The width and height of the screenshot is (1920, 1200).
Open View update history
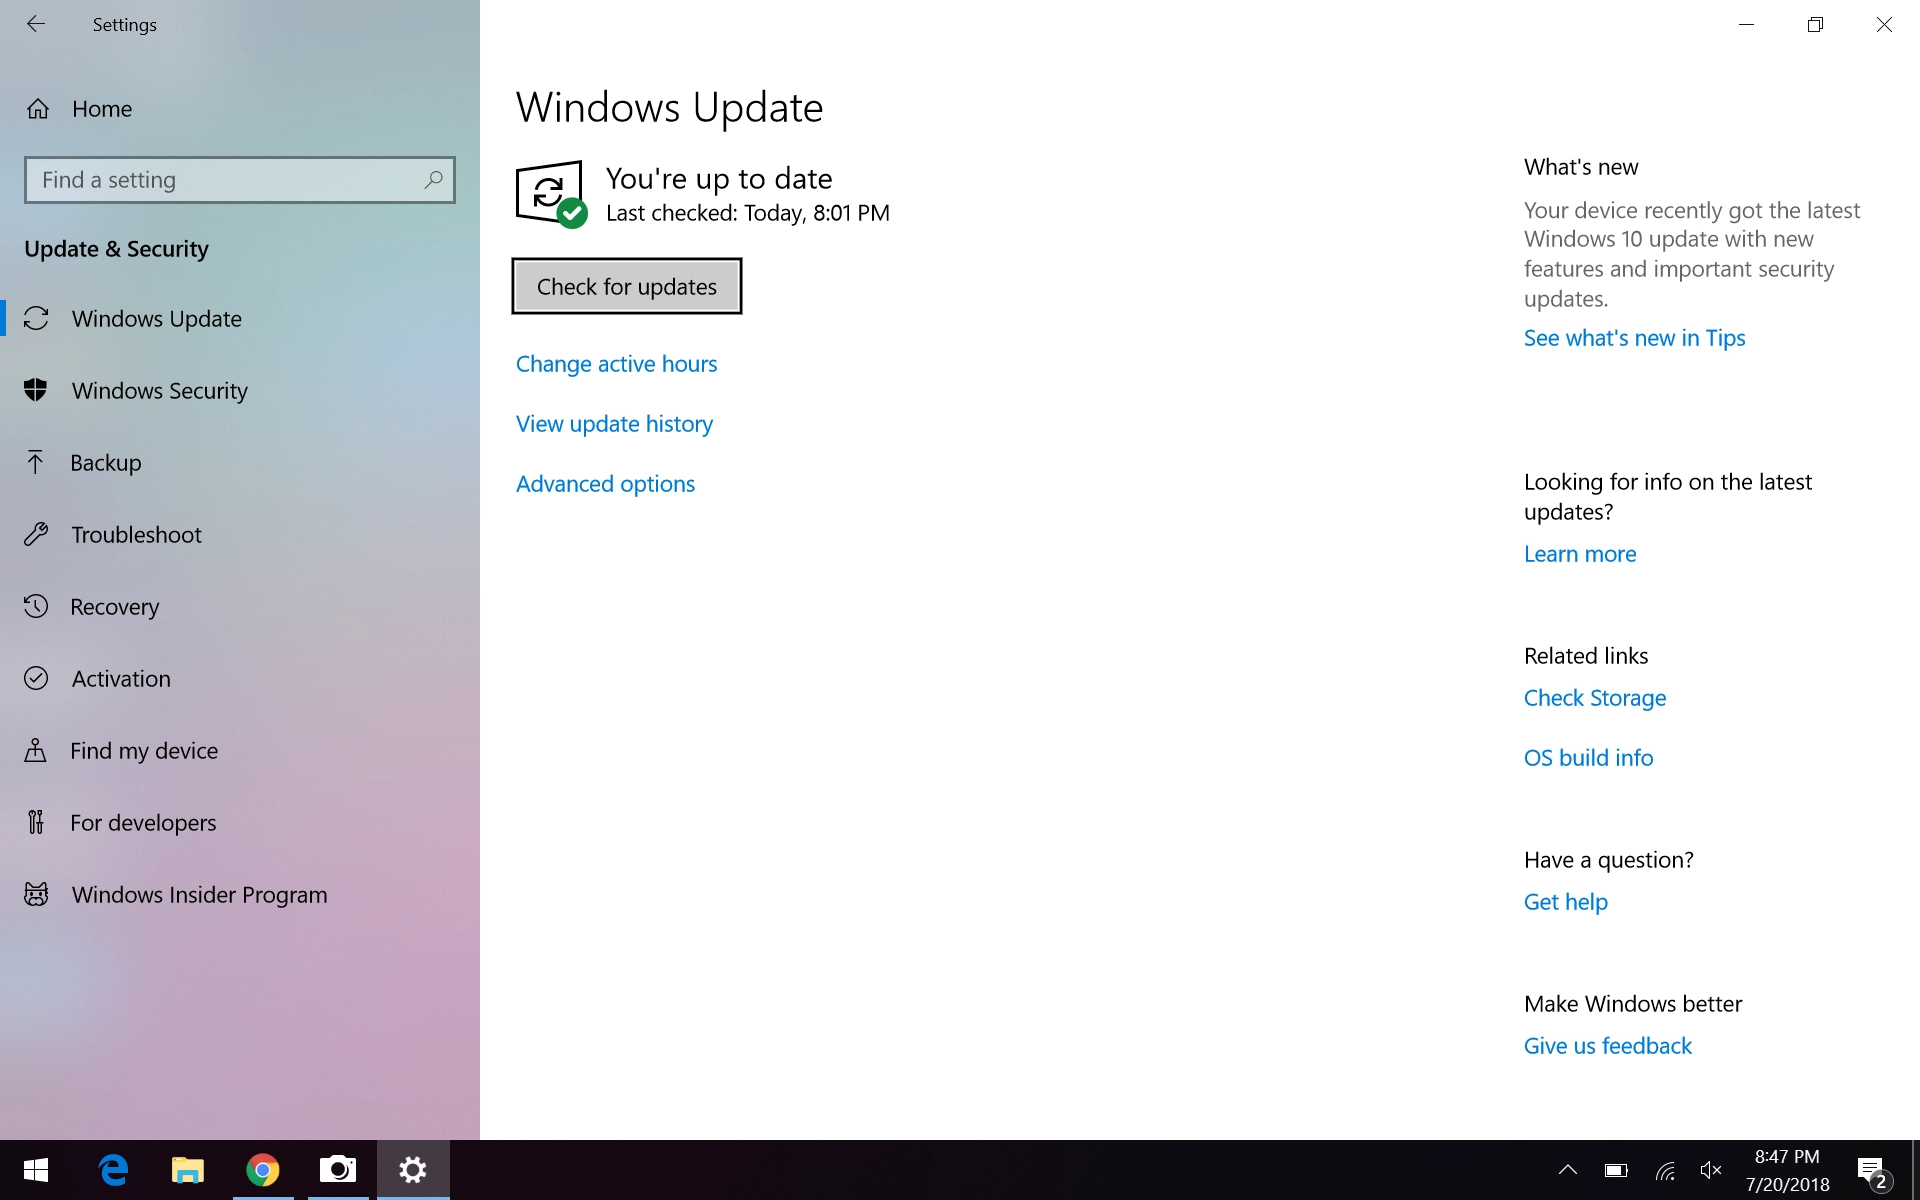click(614, 424)
